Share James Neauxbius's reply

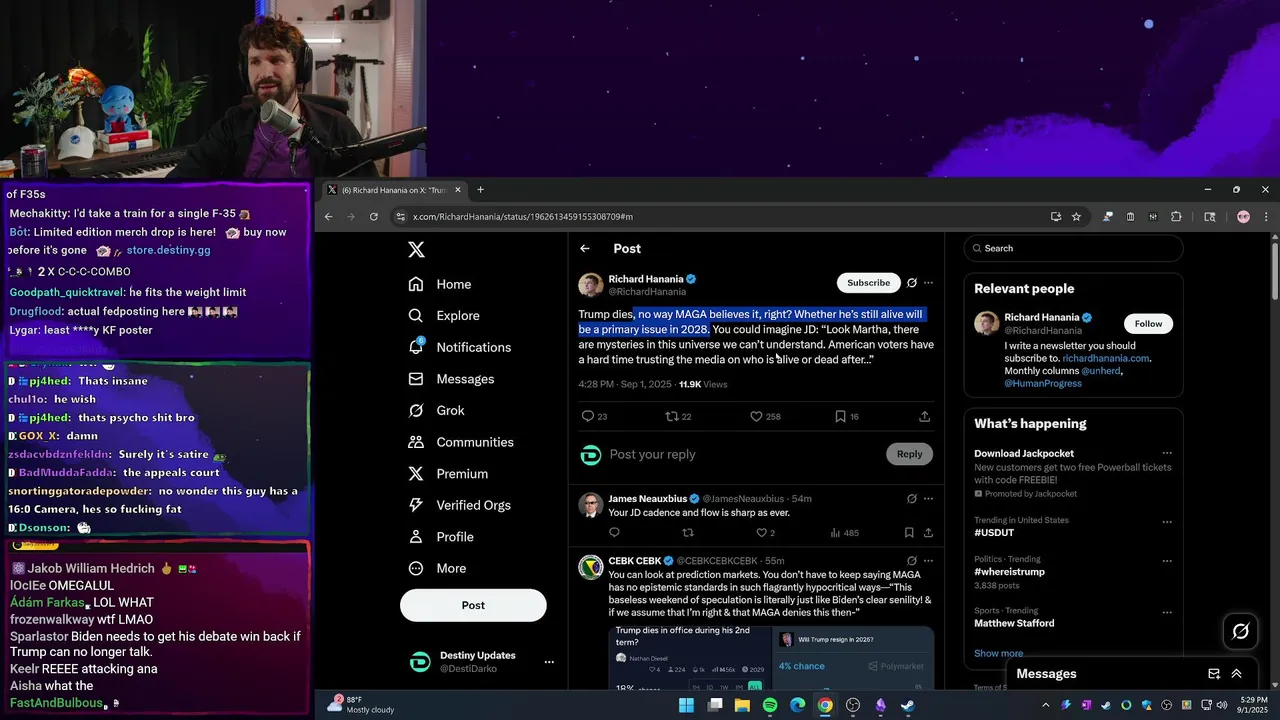(928, 533)
